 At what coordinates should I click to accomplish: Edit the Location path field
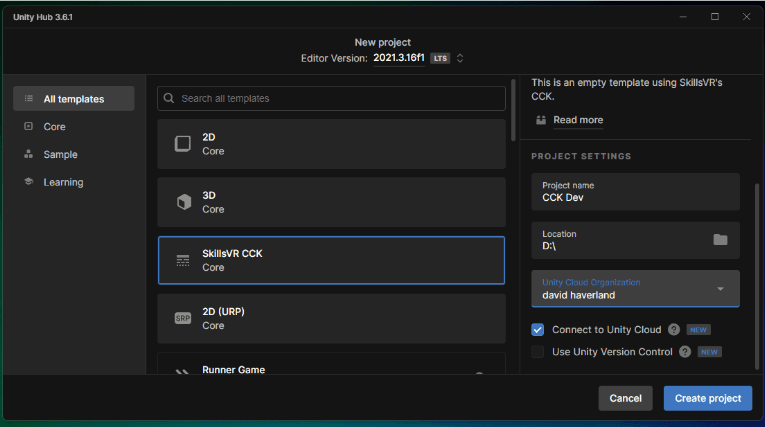click(x=635, y=240)
